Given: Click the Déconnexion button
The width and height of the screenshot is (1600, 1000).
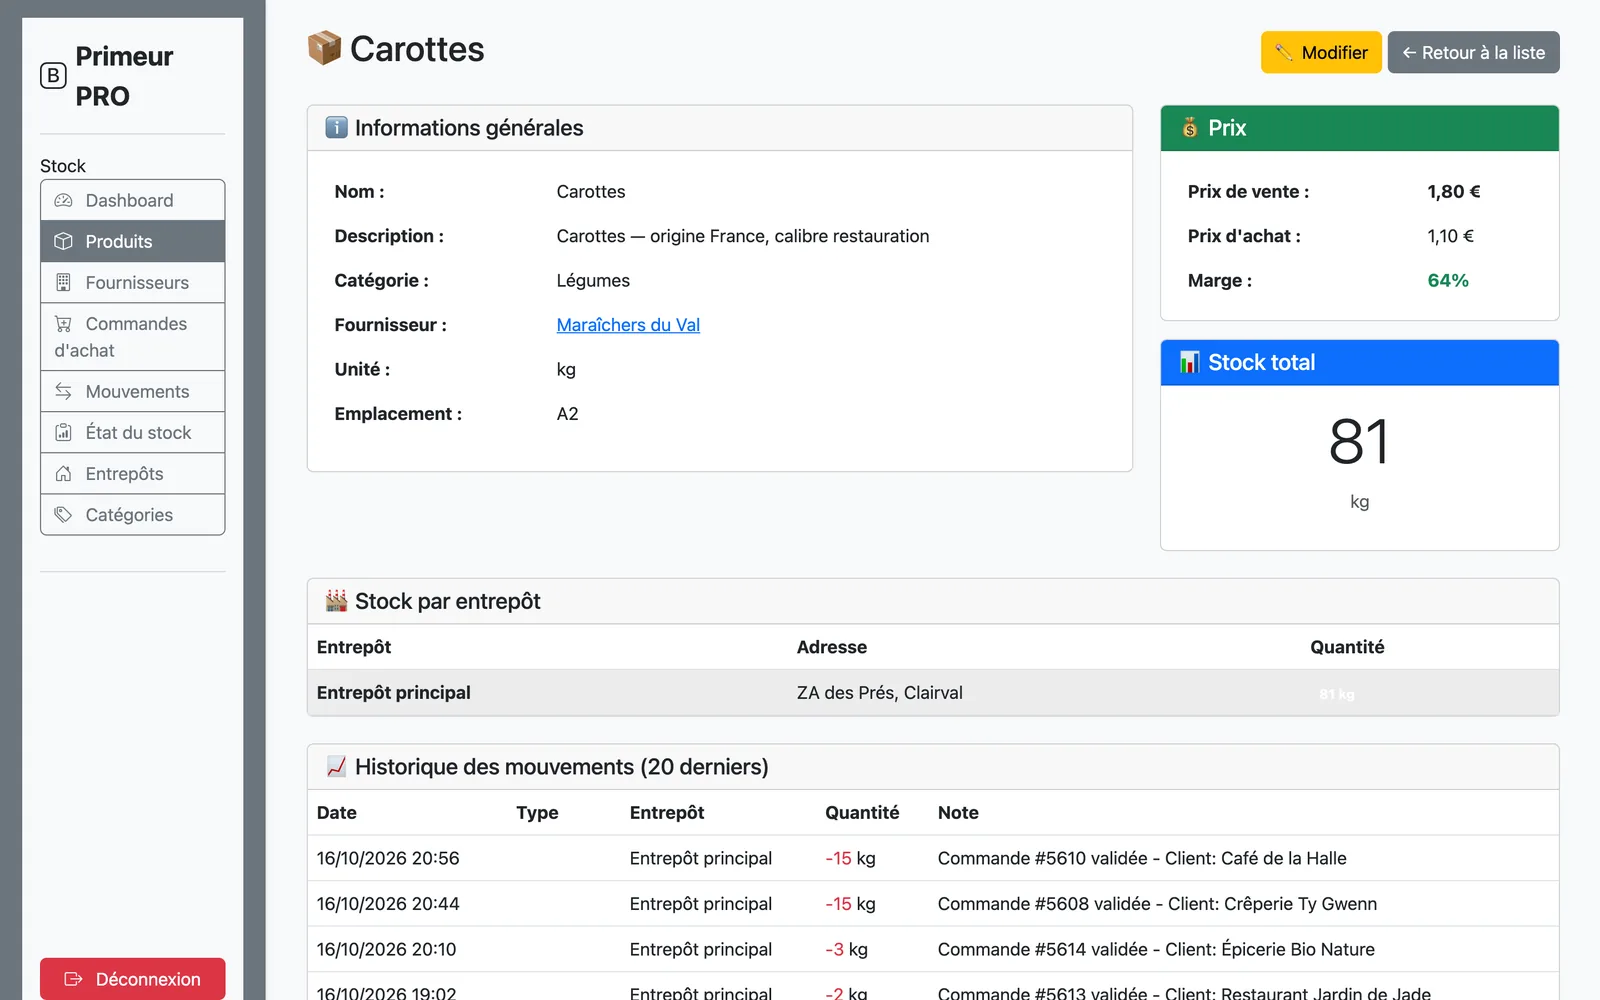Looking at the screenshot, I should click(133, 979).
